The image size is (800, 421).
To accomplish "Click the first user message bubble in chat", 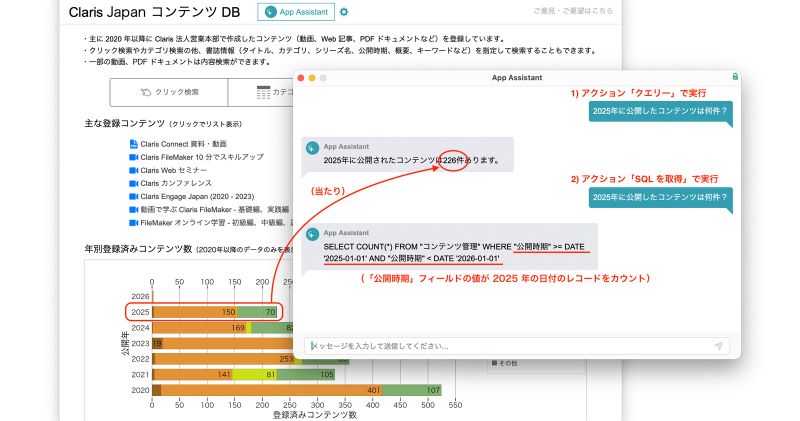I will click(x=660, y=112).
